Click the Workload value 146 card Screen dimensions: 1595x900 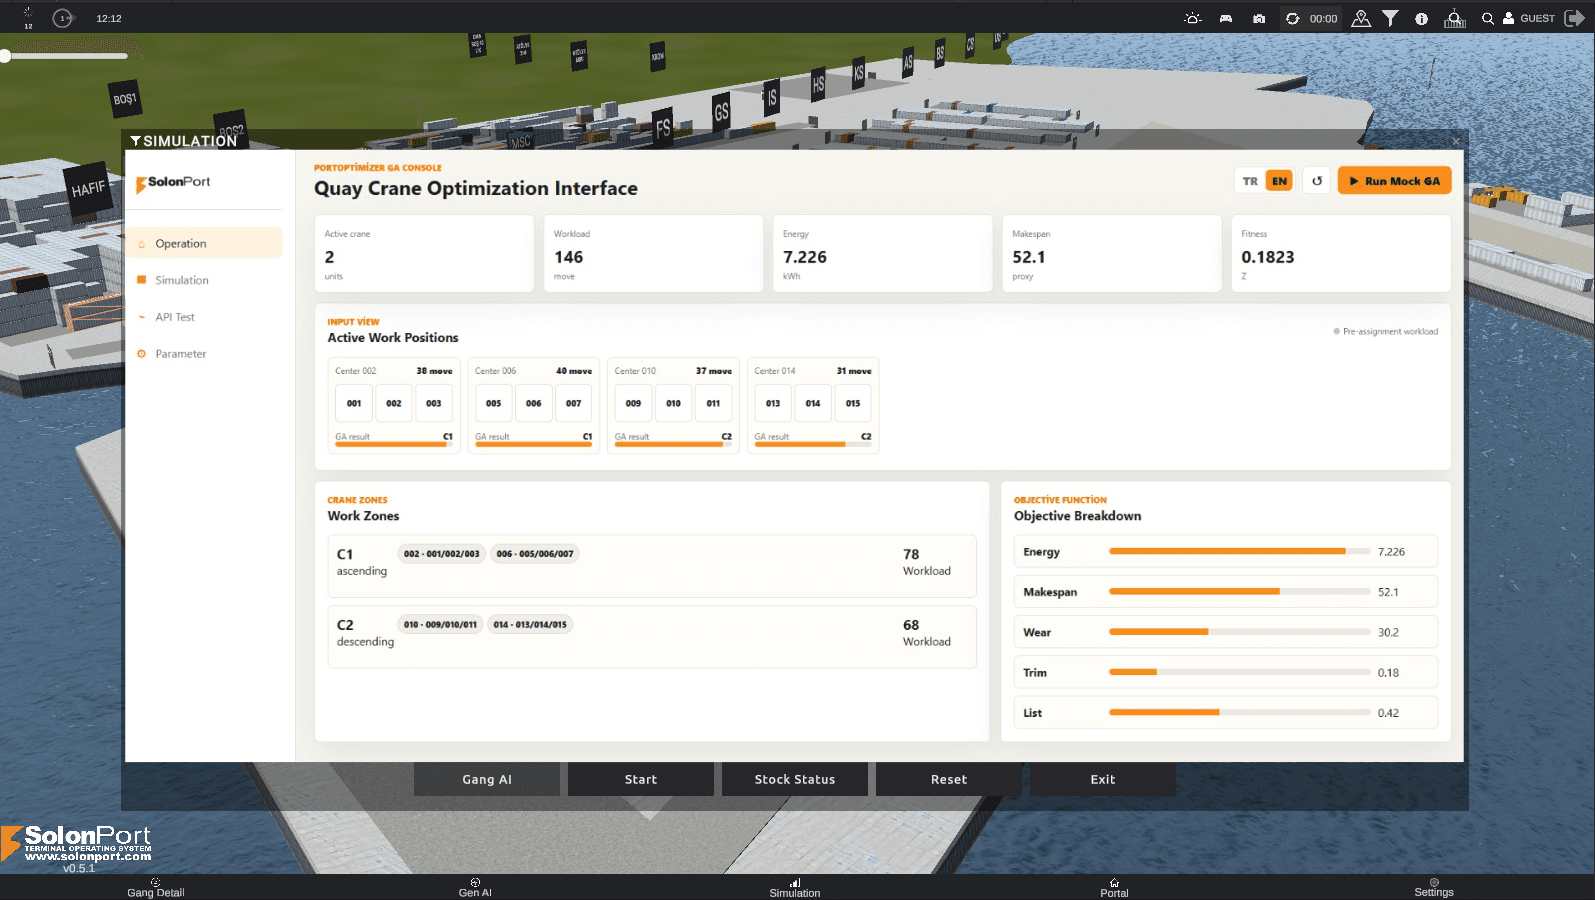point(653,253)
